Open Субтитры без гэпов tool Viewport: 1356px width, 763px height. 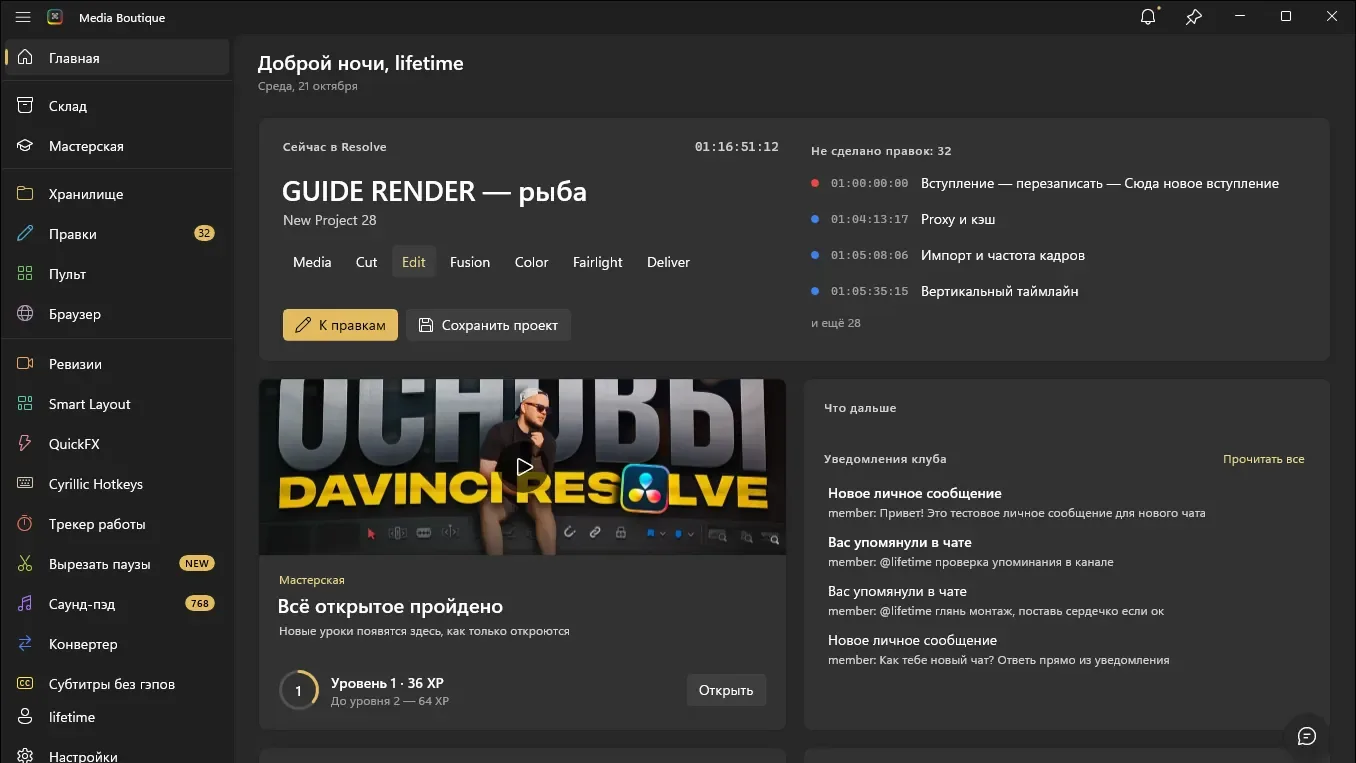pyautogui.click(x=117, y=684)
